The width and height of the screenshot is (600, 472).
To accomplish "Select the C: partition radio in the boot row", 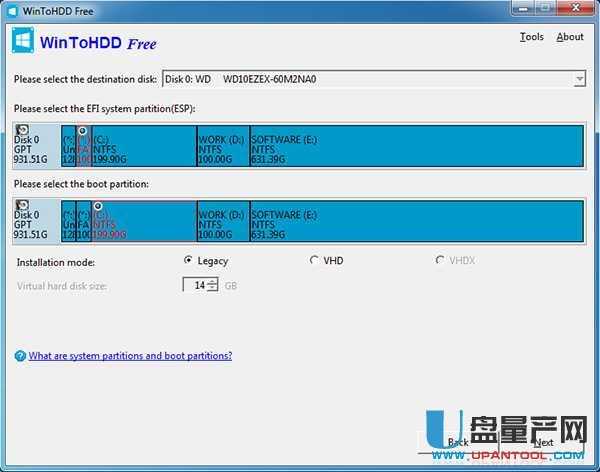I will [x=98, y=206].
